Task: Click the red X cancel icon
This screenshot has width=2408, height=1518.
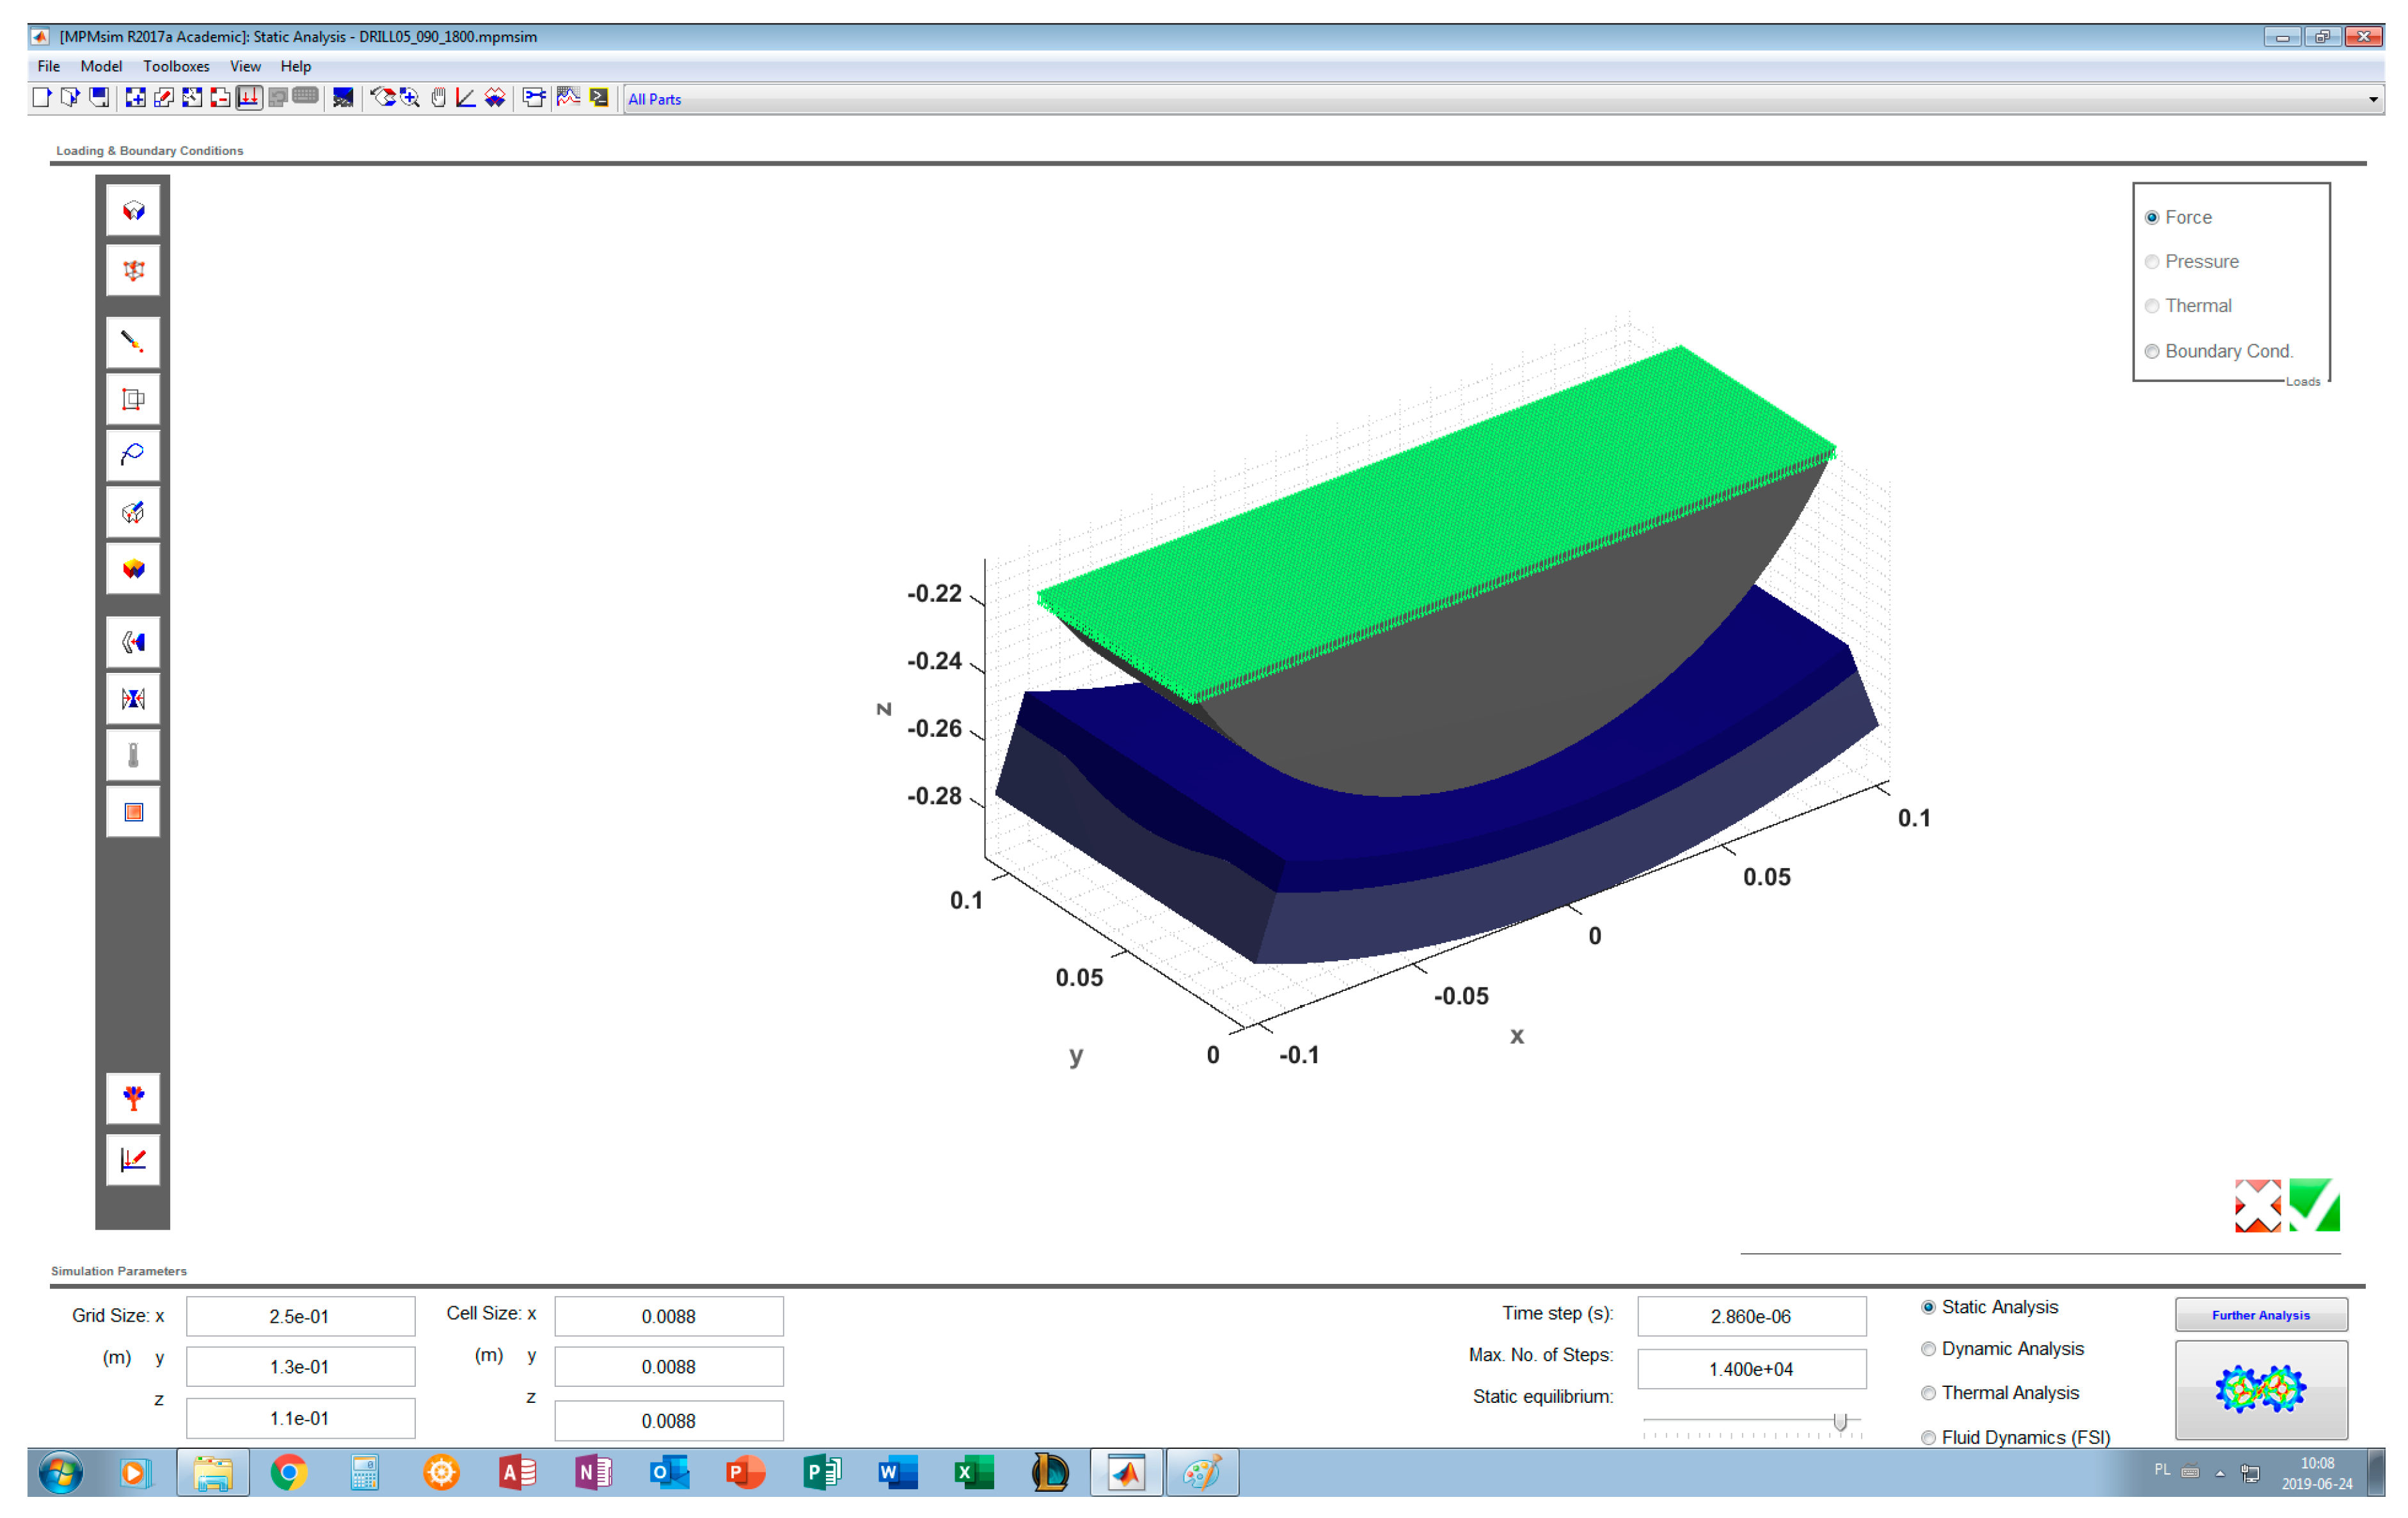Action: pos(2257,1205)
